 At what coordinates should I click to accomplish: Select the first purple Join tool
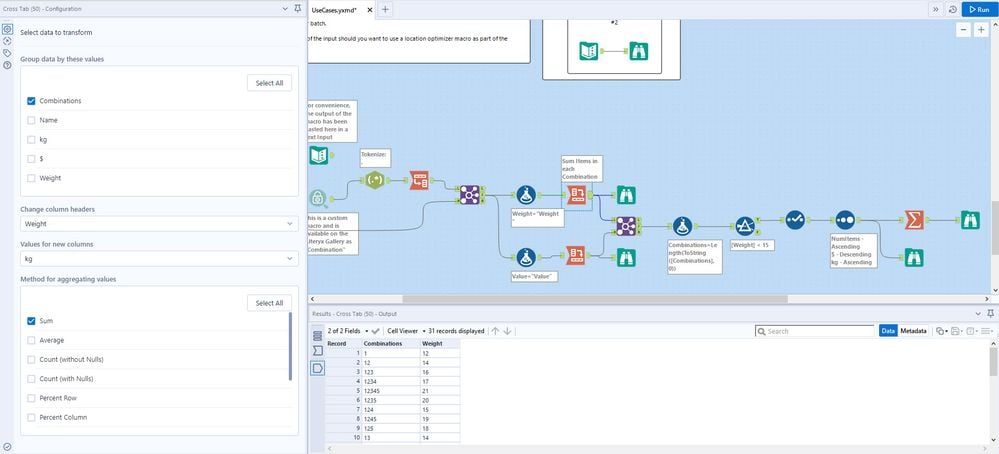[x=470, y=195]
